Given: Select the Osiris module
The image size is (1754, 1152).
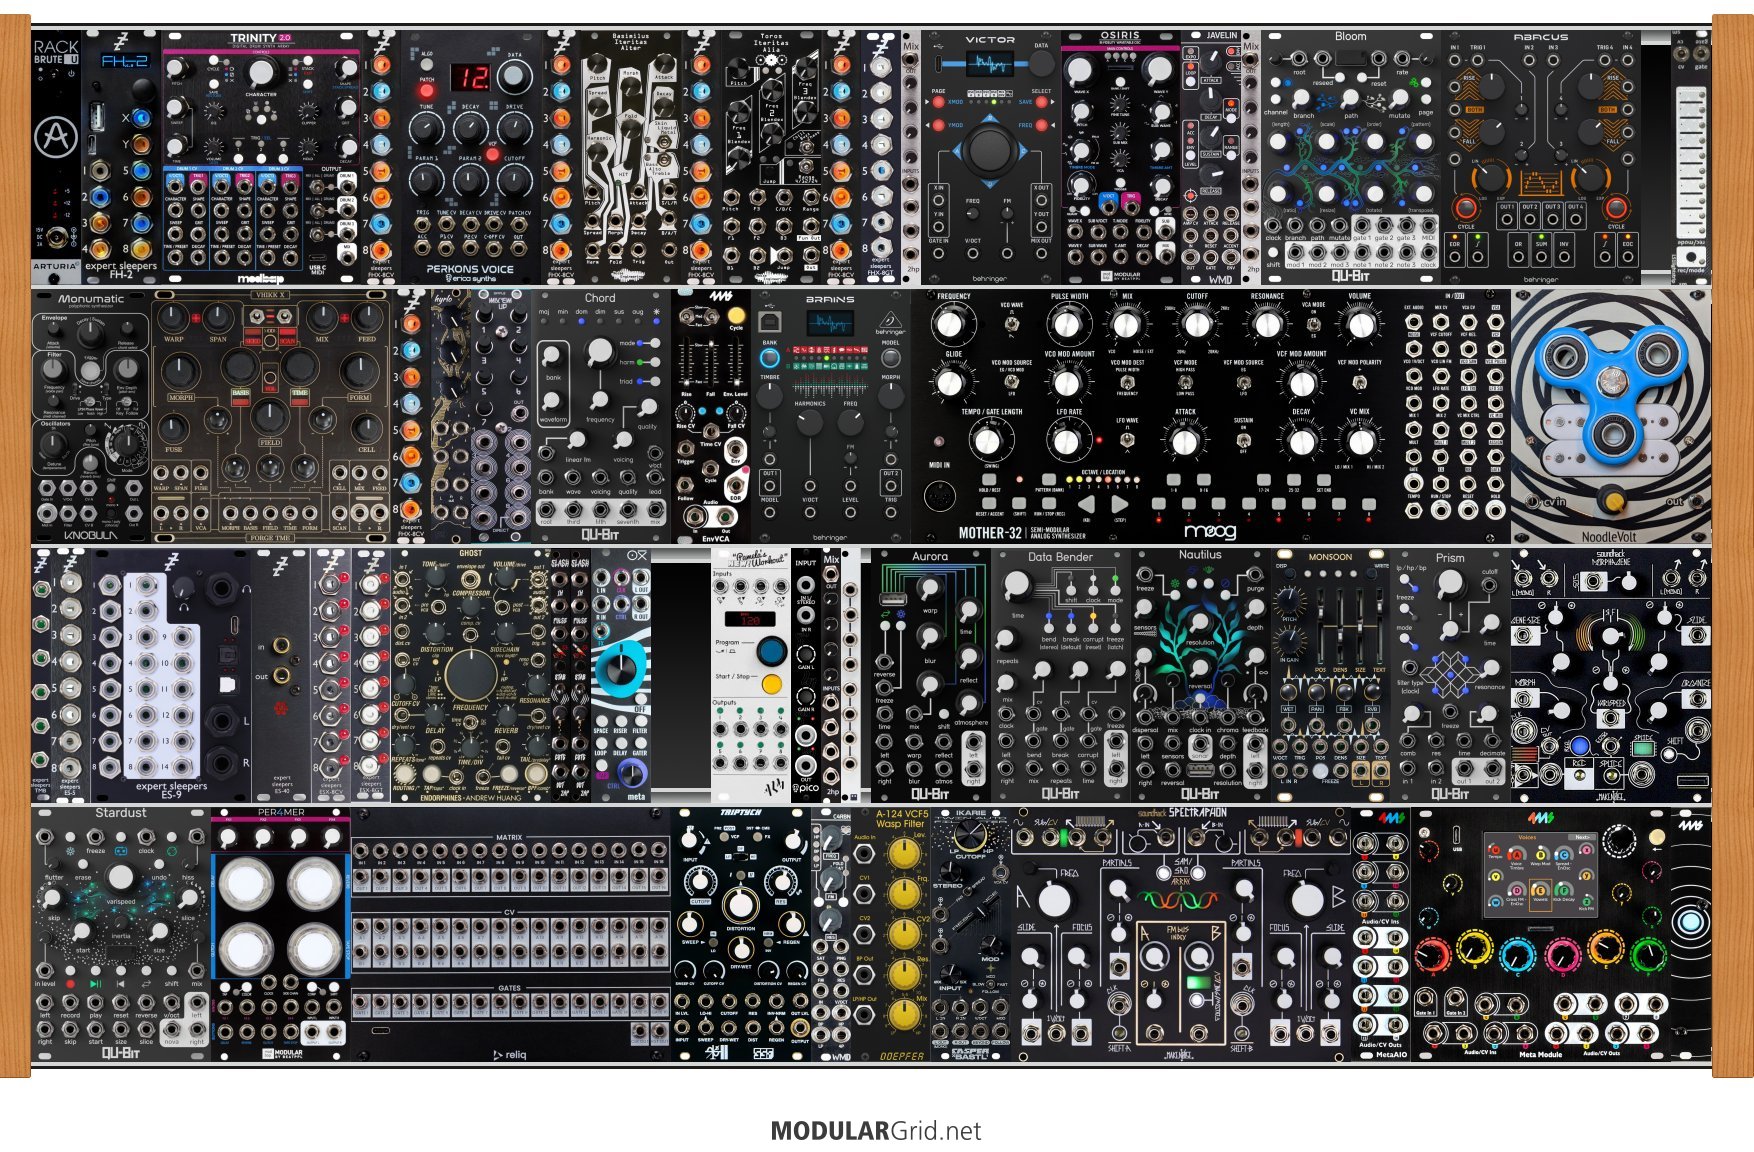Looking at the screenshot, I should 1120,156.
